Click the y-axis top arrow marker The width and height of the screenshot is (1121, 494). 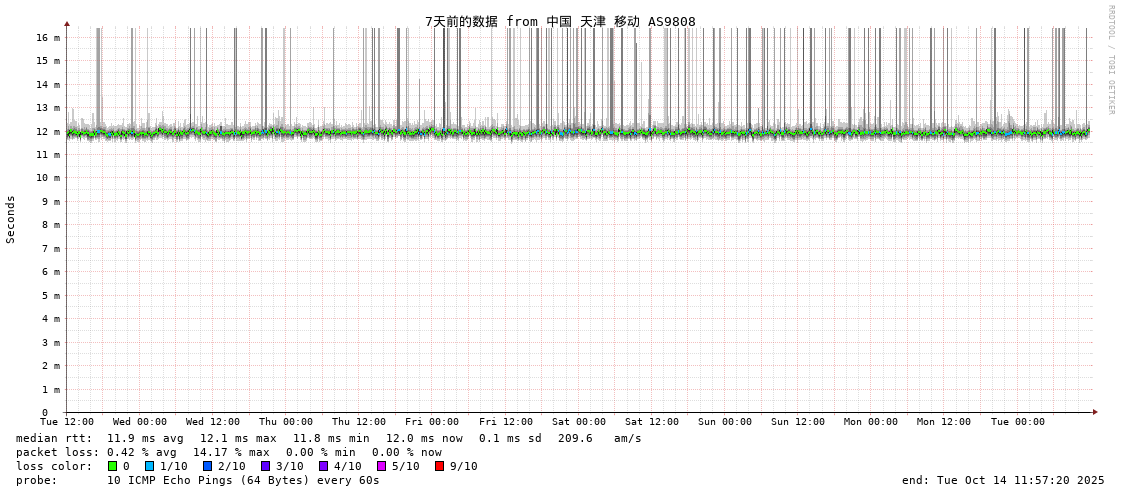[x=67, y=23]
